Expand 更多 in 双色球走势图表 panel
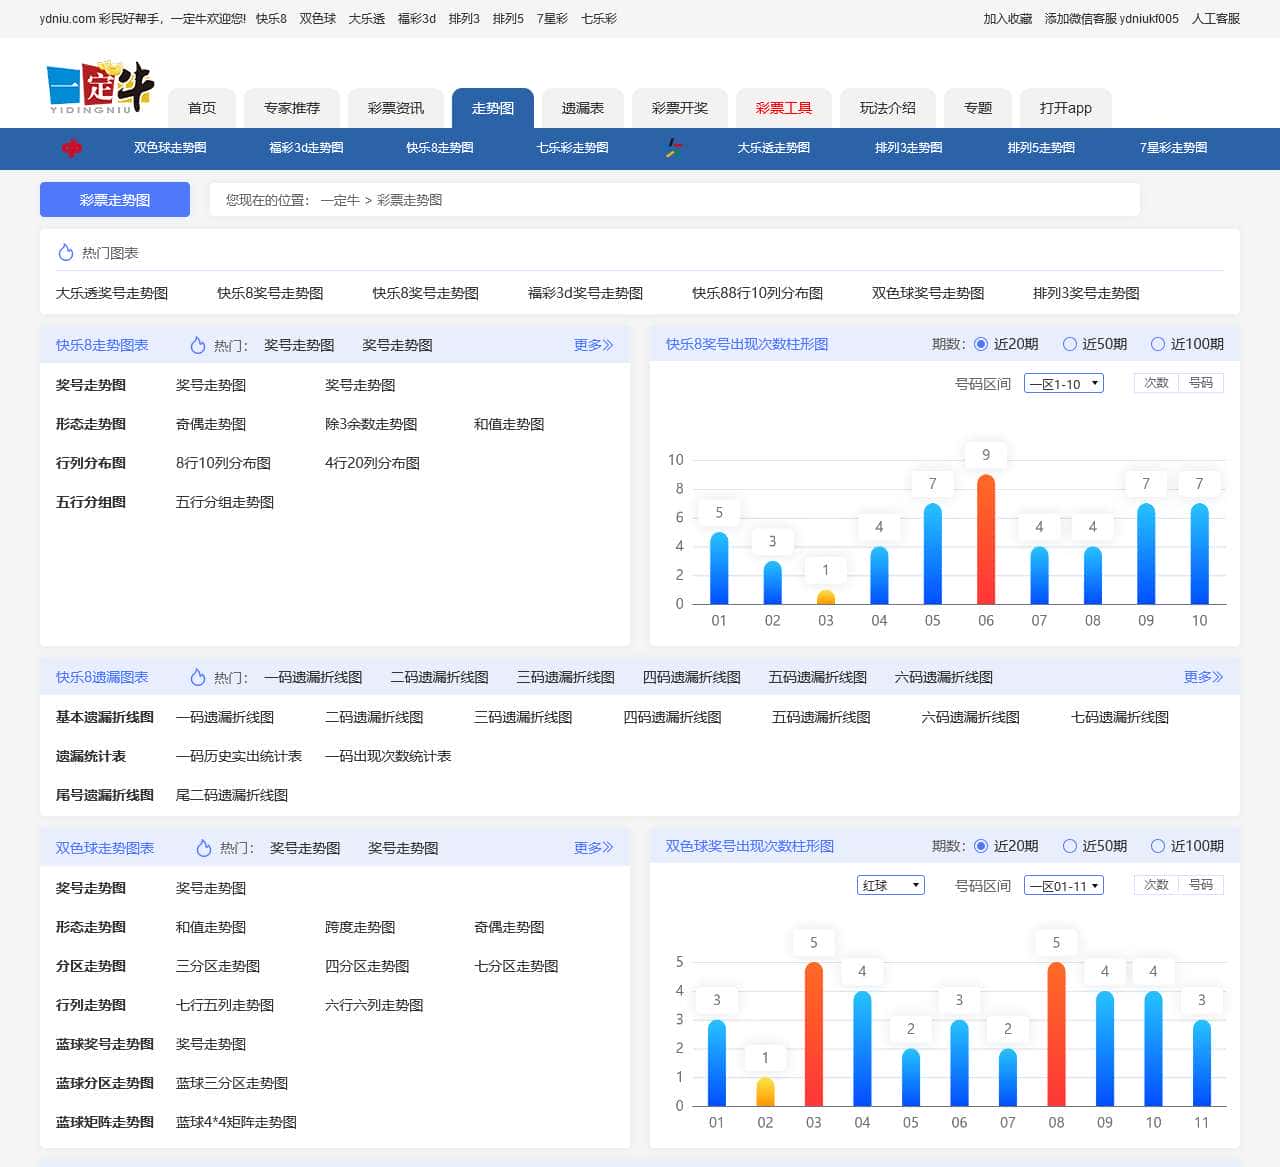 (594, 848)
